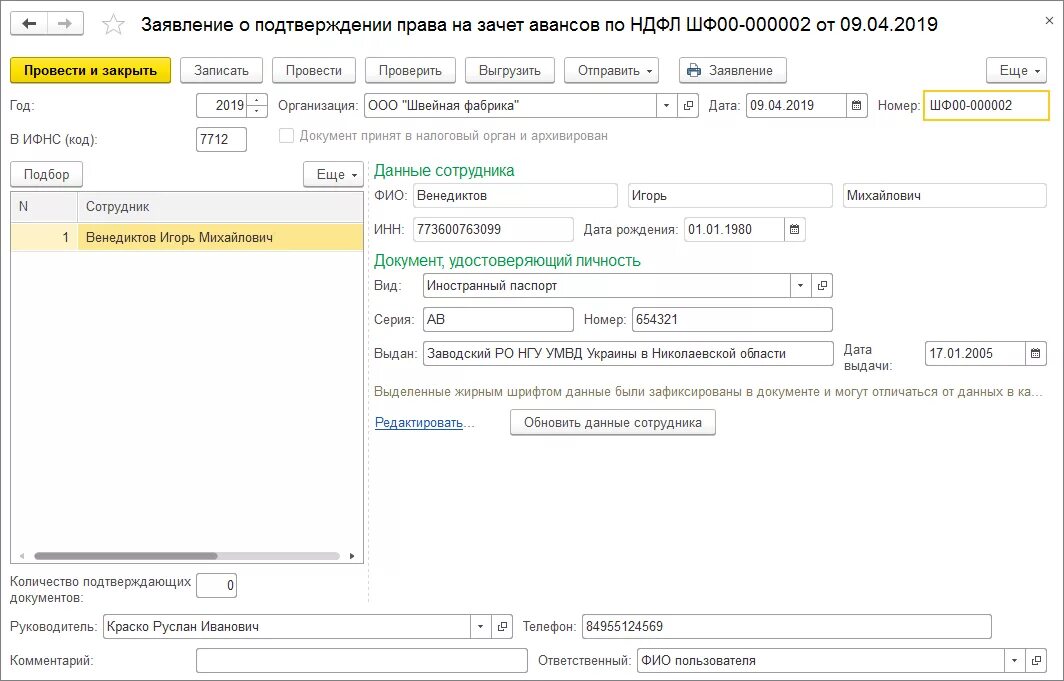Open the Организация record with open icon

coord(688,106)
